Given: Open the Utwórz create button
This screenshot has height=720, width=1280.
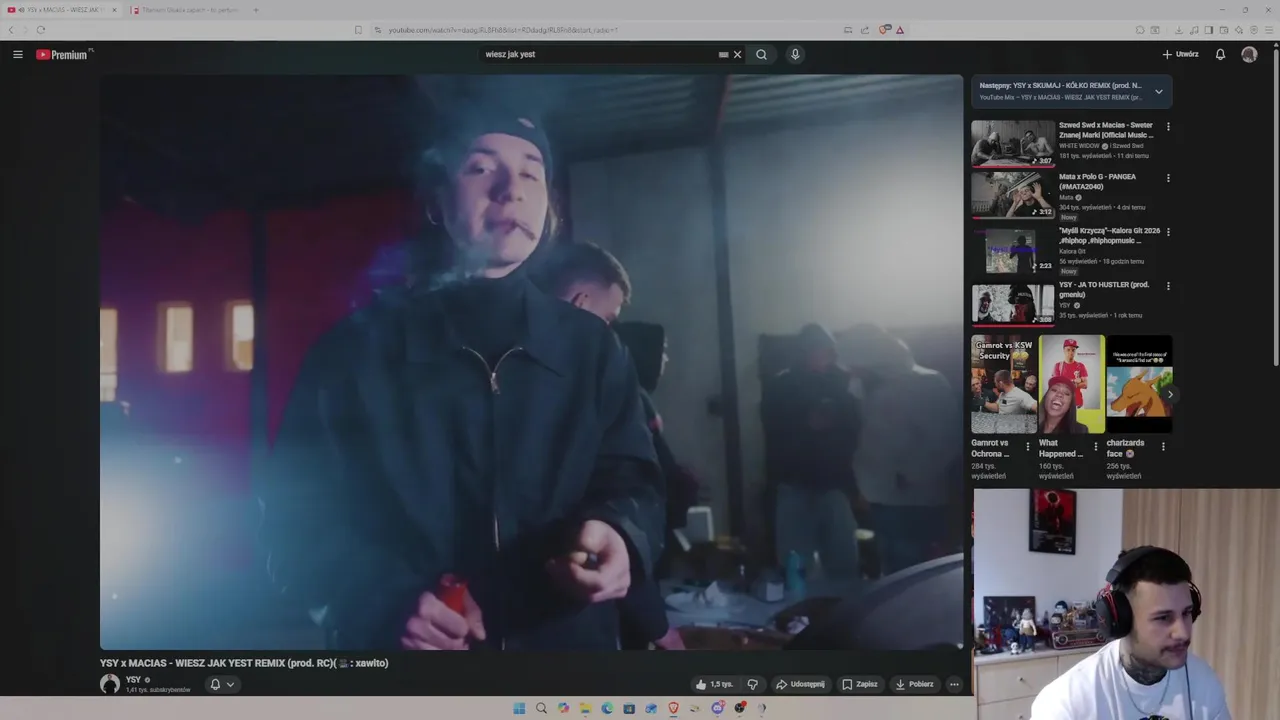Looking at the screenshot, I should coord(1180,55).
